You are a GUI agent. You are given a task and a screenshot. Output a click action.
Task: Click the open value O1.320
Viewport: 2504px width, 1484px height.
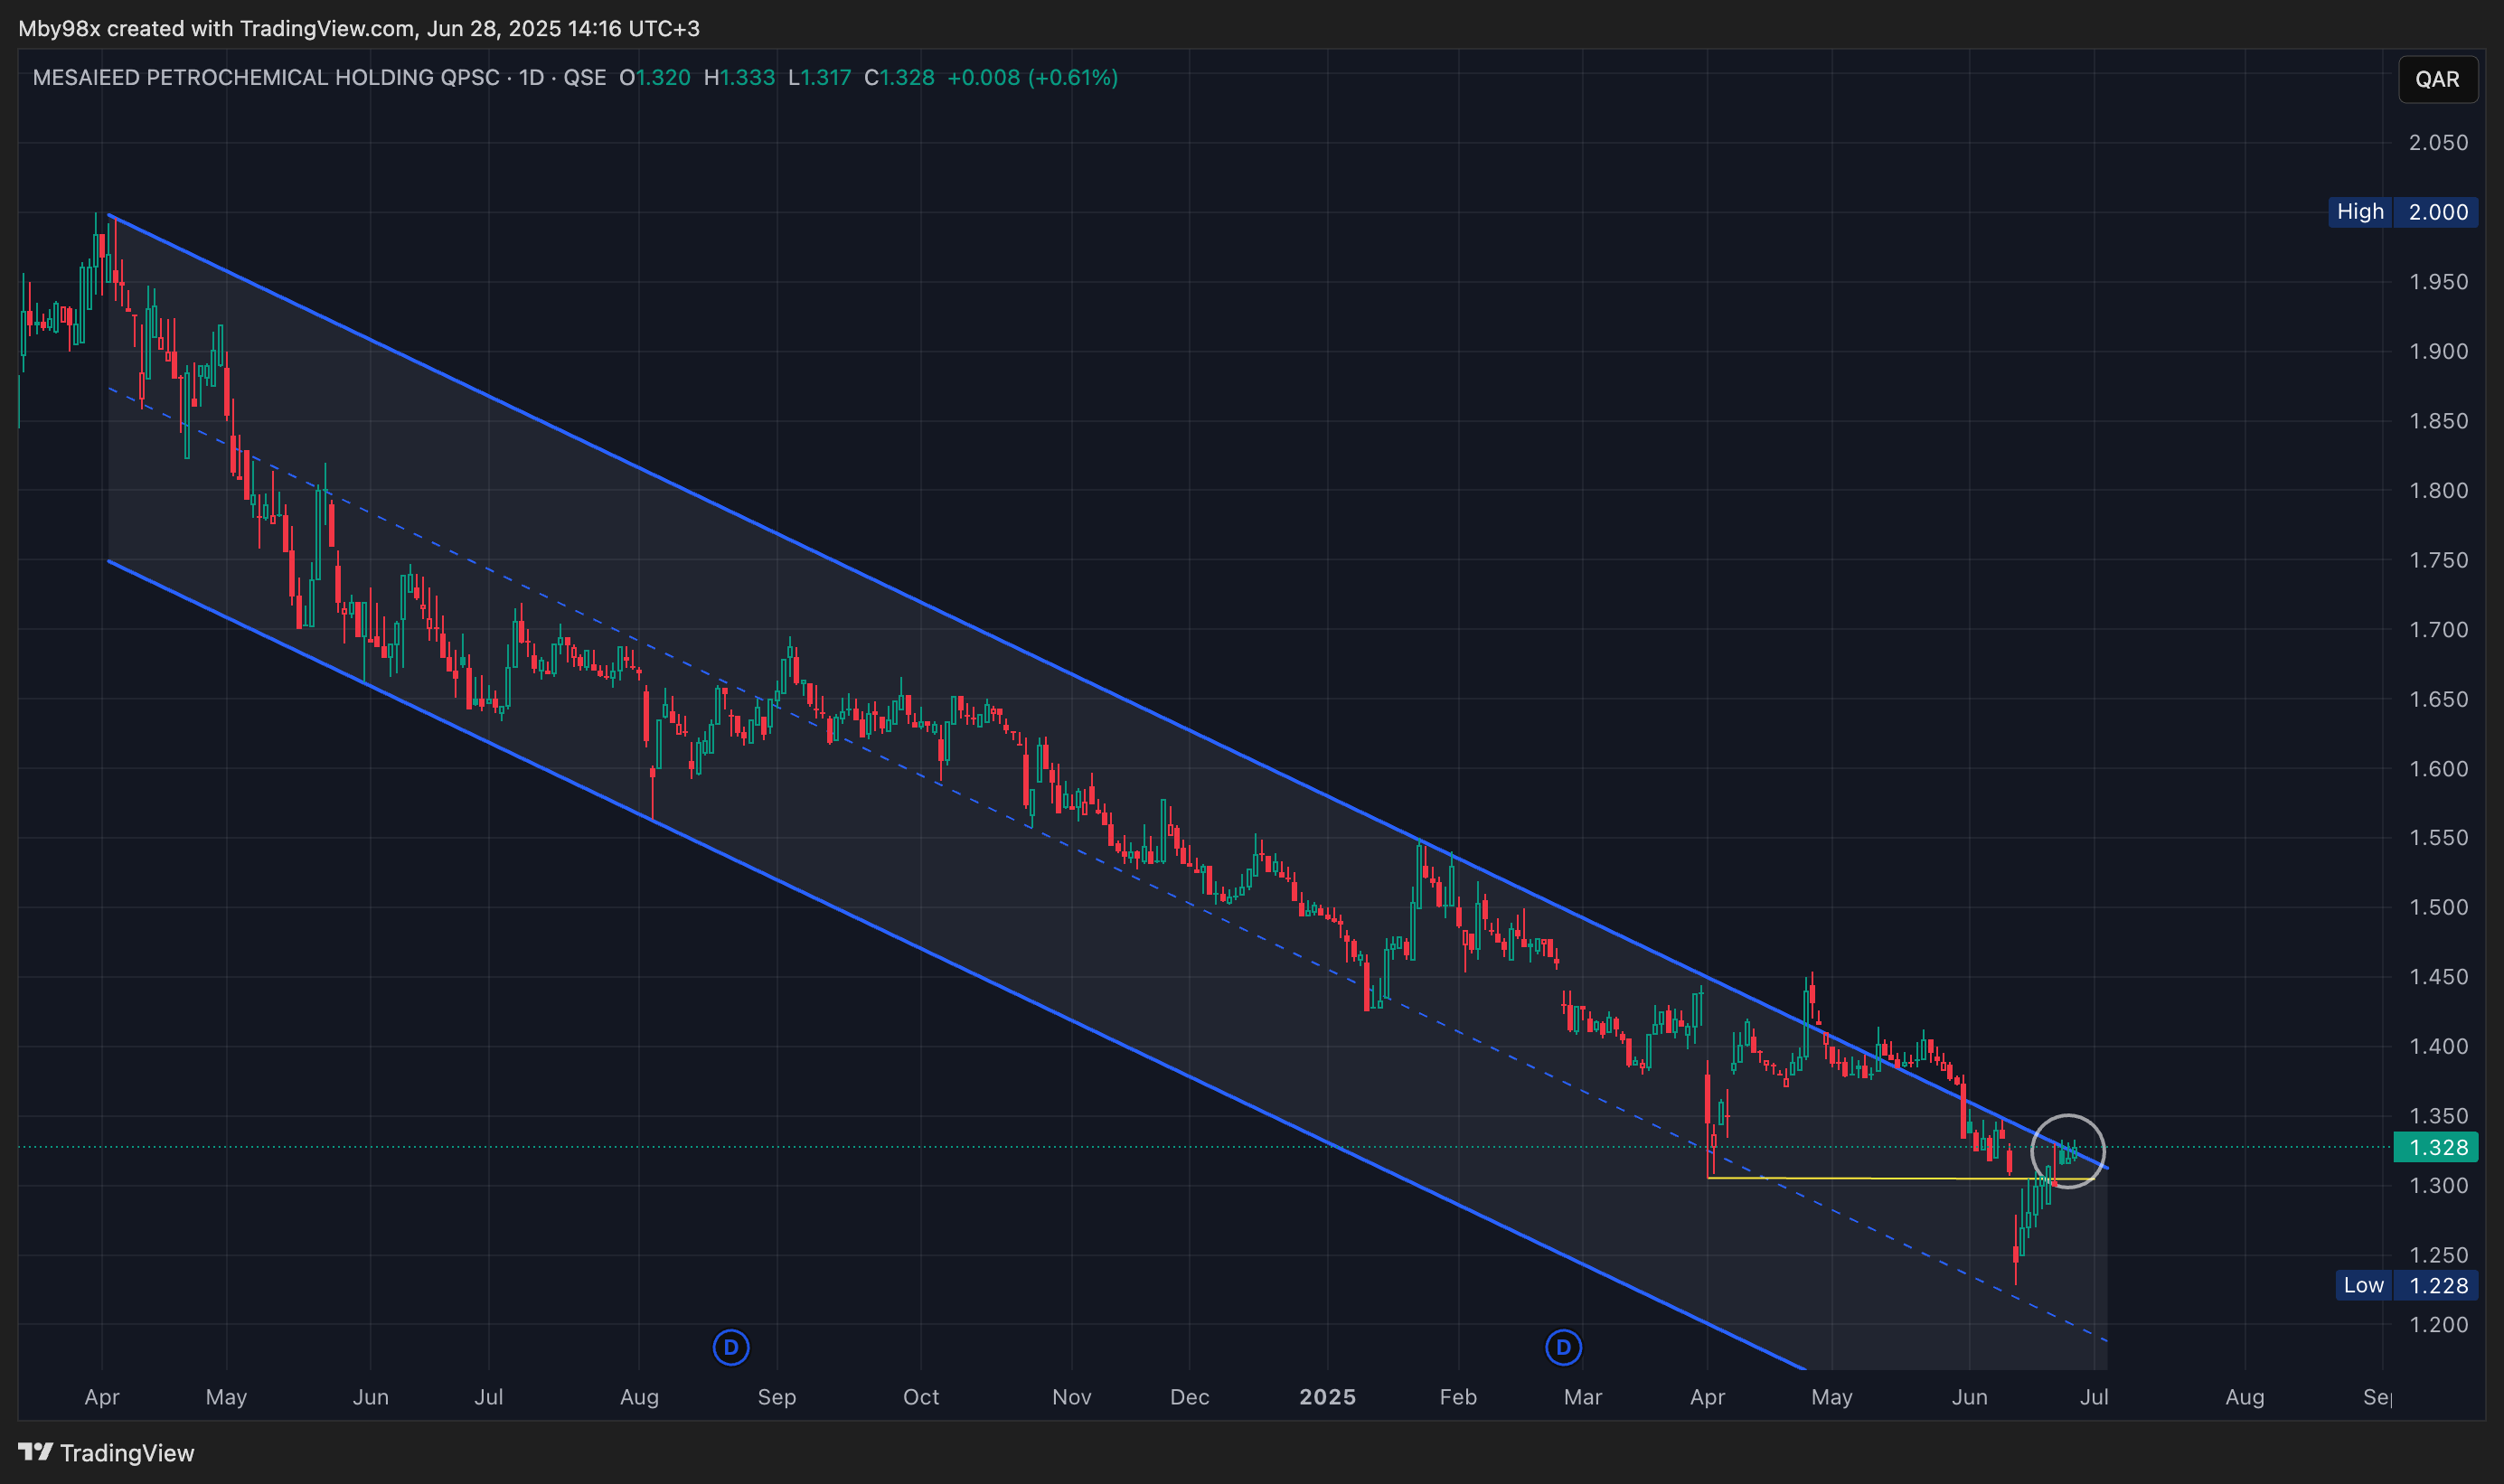click(655, 78)
